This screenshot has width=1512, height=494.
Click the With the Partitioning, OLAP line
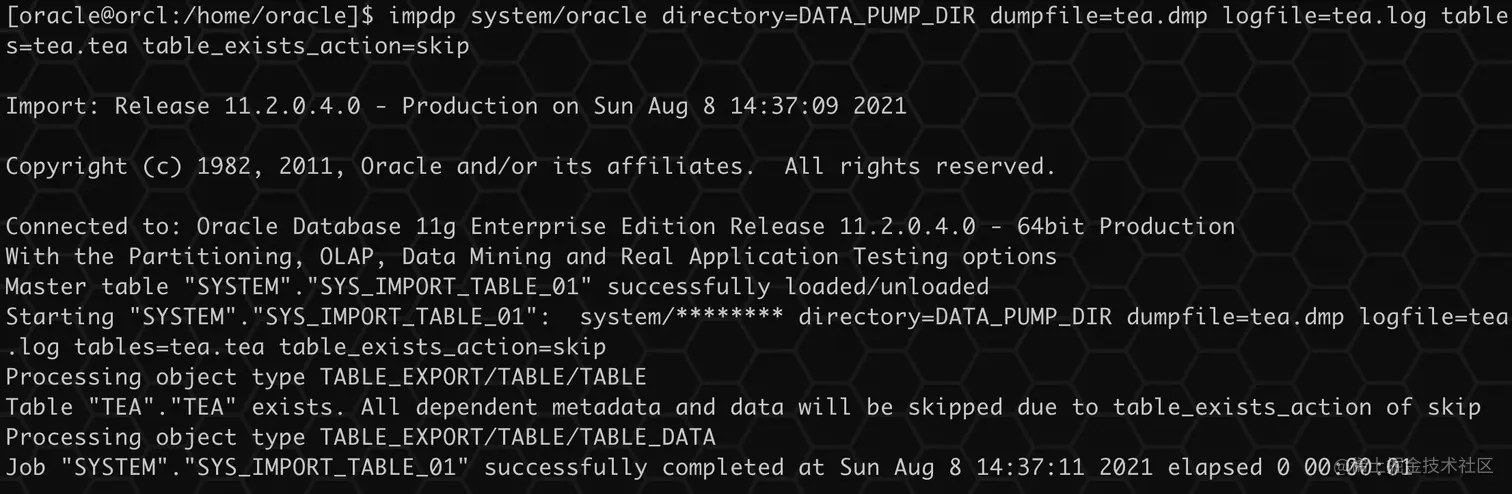531,256
